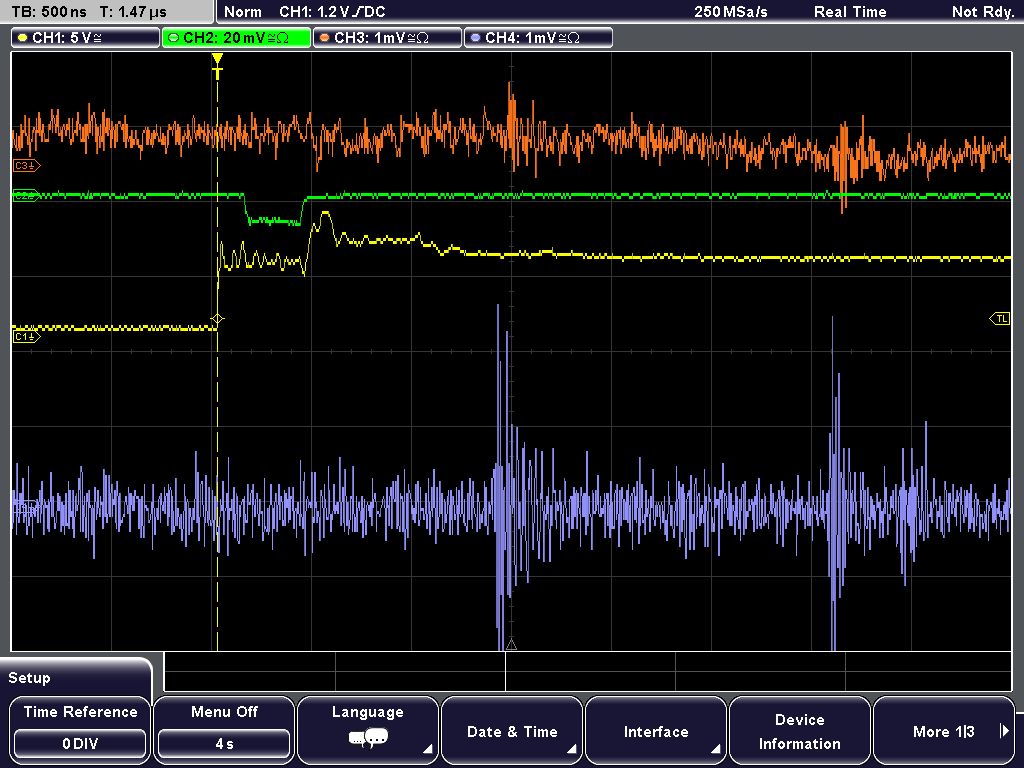Open the Menu Off setting
The width and height of the screenshot is (1024, 768).
click(224, 712)
